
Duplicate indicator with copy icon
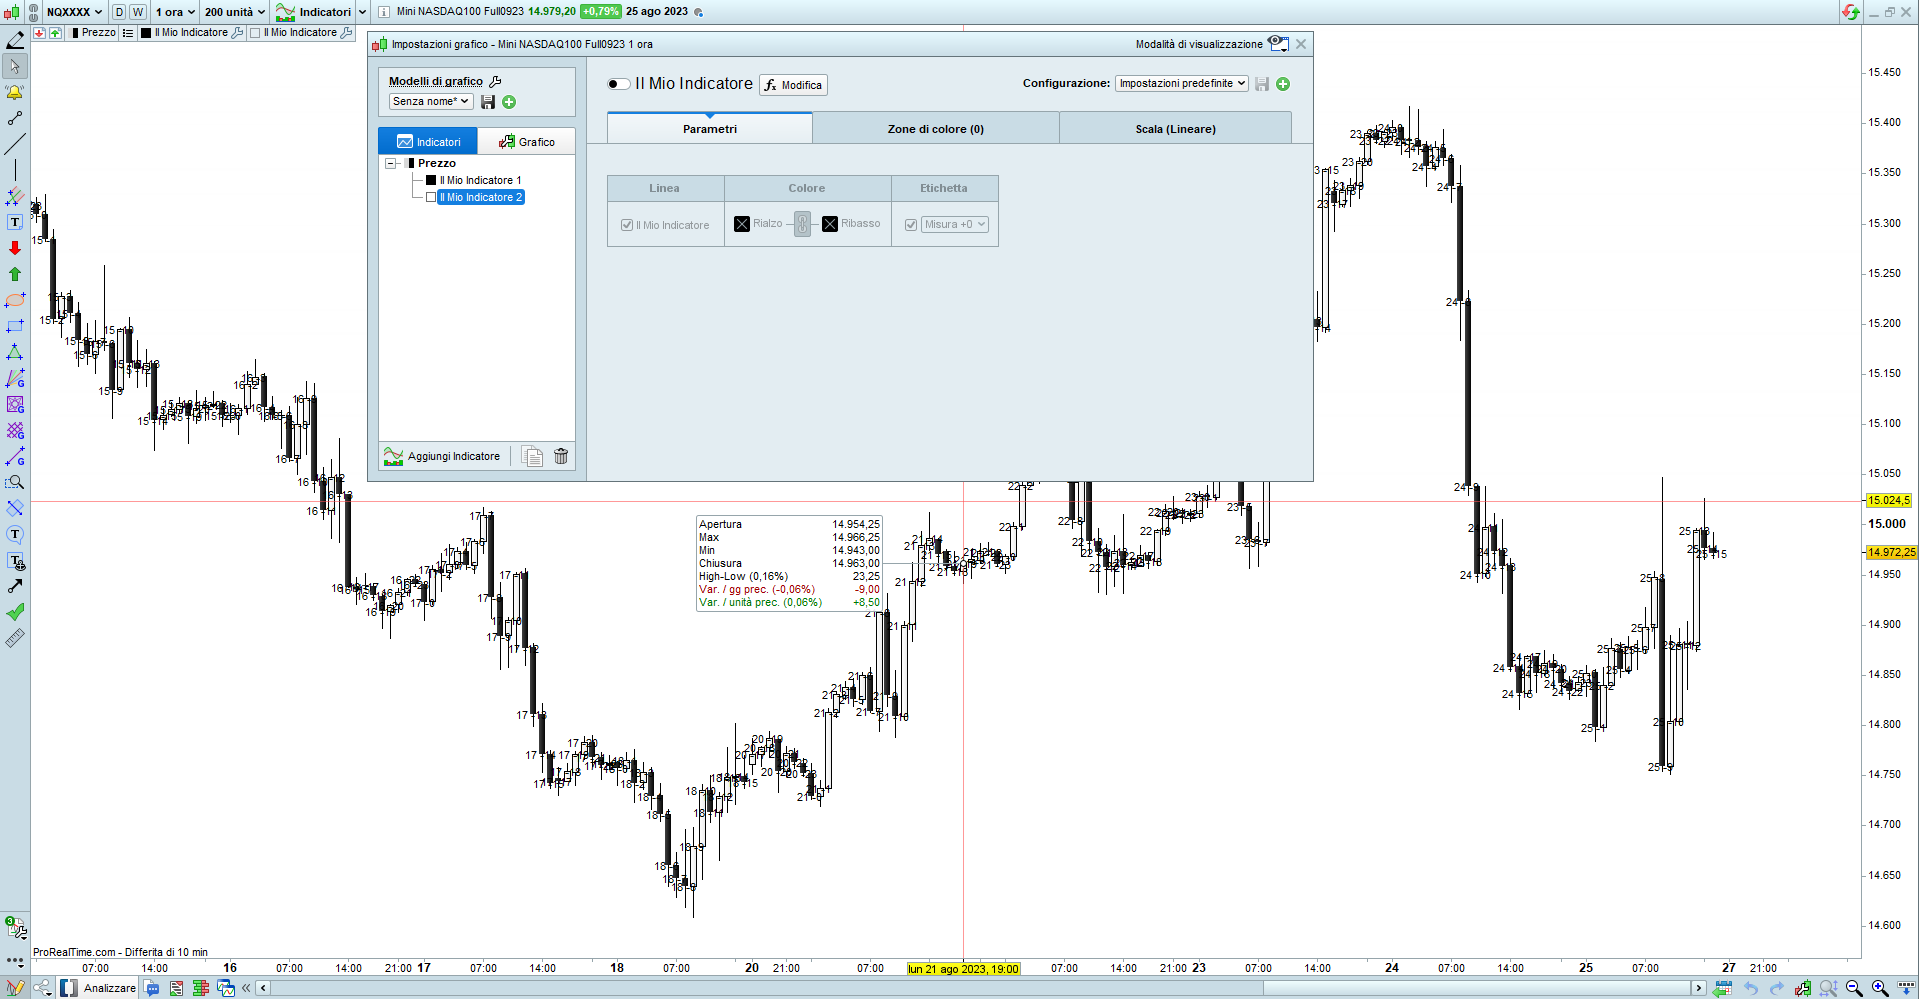(x=533, y=456)
